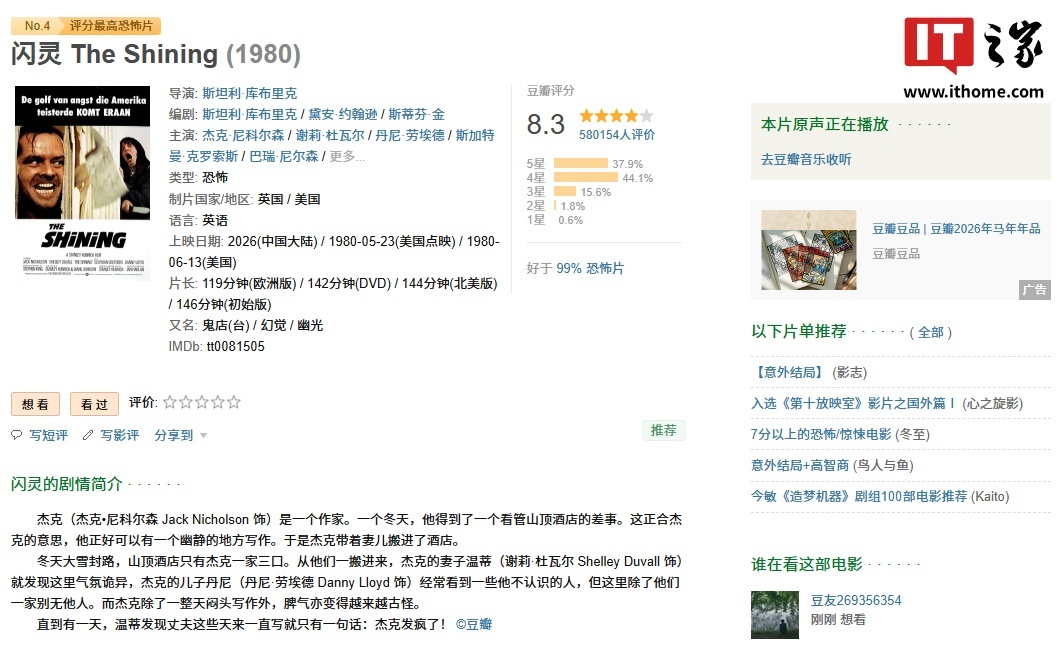
Task: Click The Shining movie poster
Action: (83, 185)
